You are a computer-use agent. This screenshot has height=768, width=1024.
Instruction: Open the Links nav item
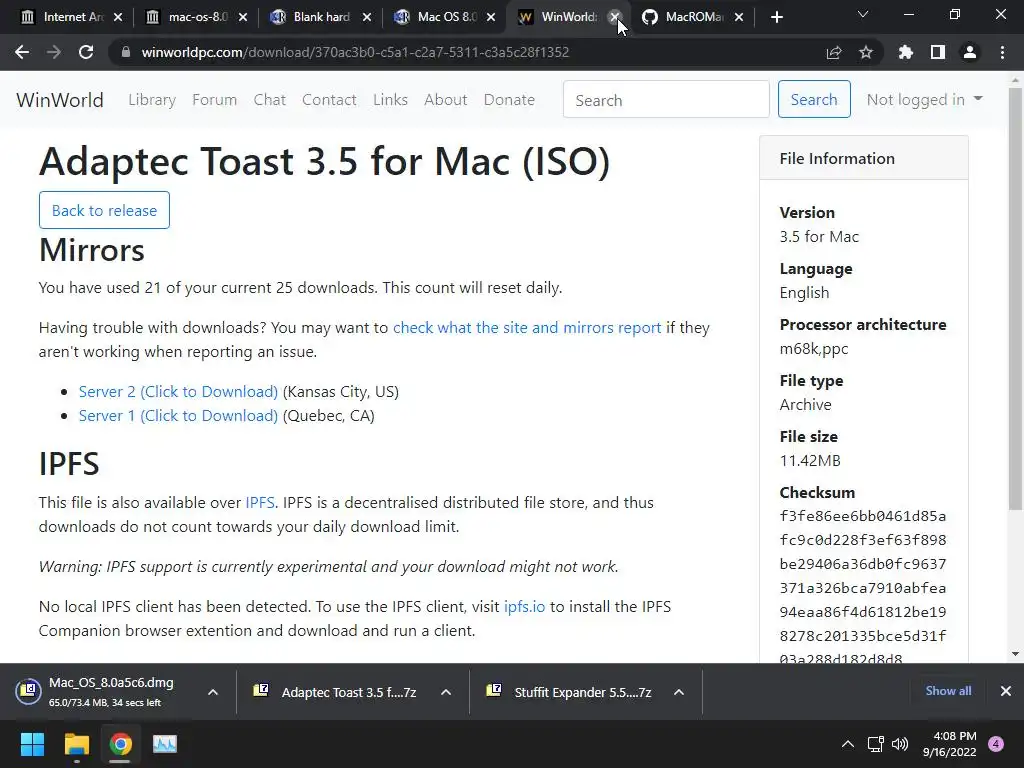point(391,100)
